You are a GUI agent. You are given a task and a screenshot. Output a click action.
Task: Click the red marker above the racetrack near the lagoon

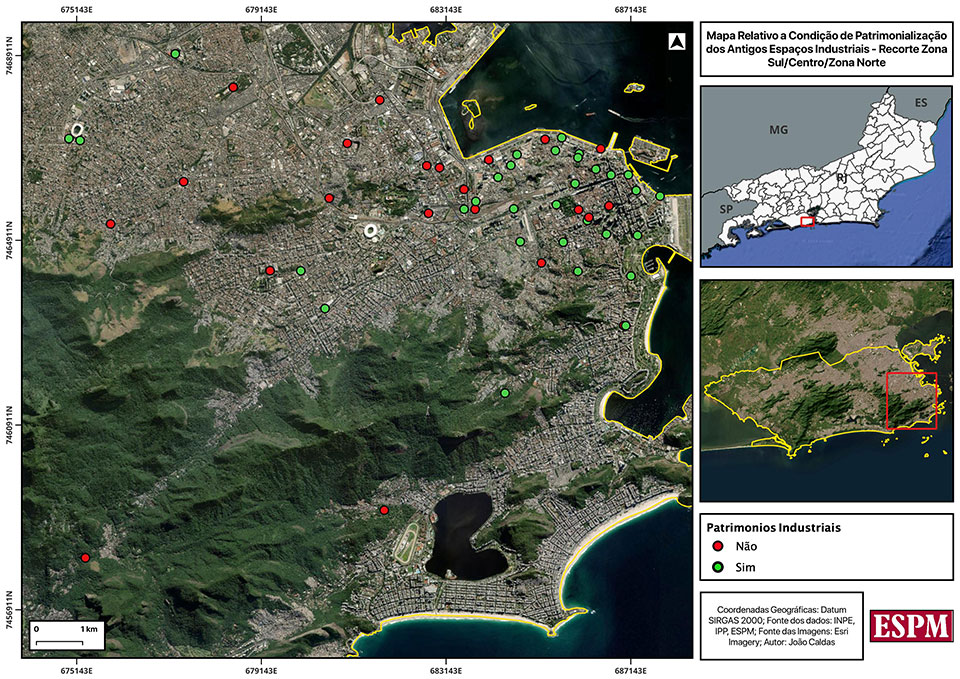[384, 510]
